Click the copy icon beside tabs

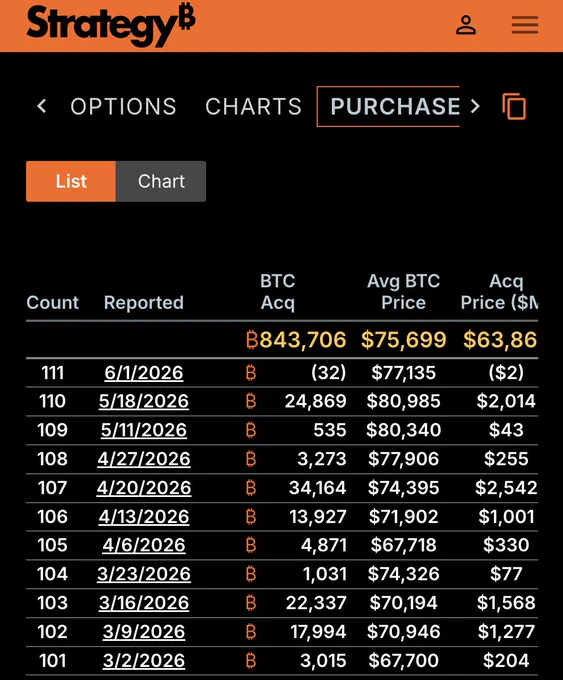point(514,106)
